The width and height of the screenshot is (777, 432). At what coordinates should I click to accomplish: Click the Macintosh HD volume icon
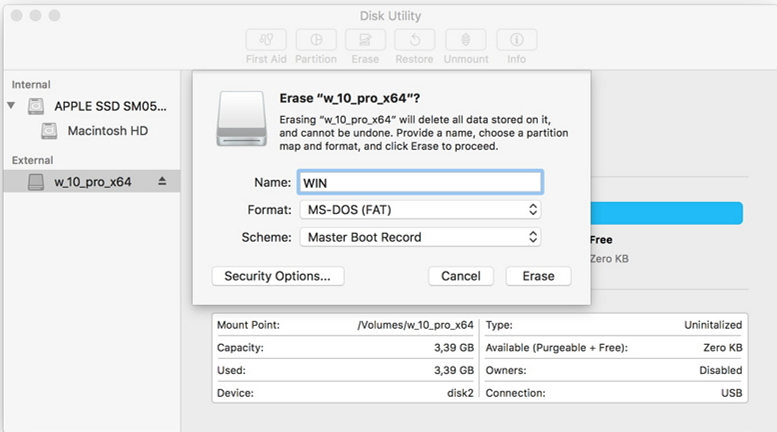click(49, 131)
